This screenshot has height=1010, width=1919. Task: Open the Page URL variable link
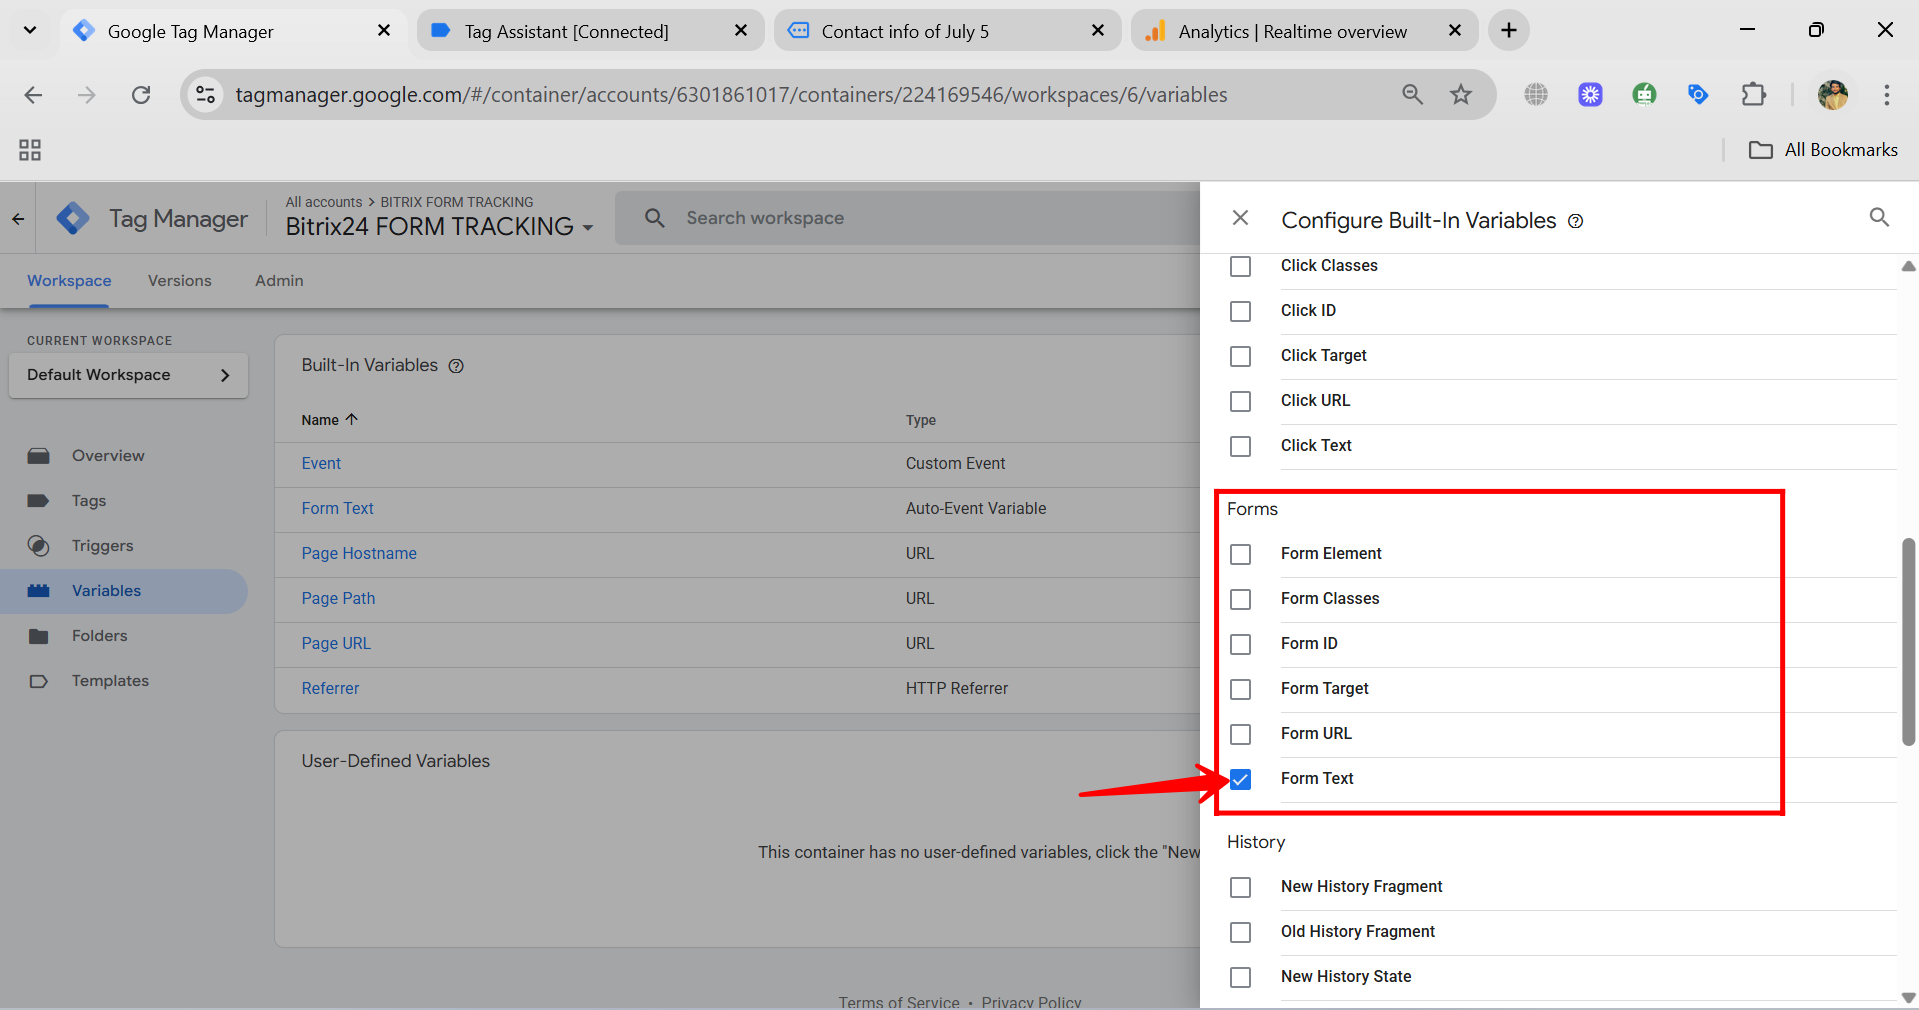coord(336,643)
